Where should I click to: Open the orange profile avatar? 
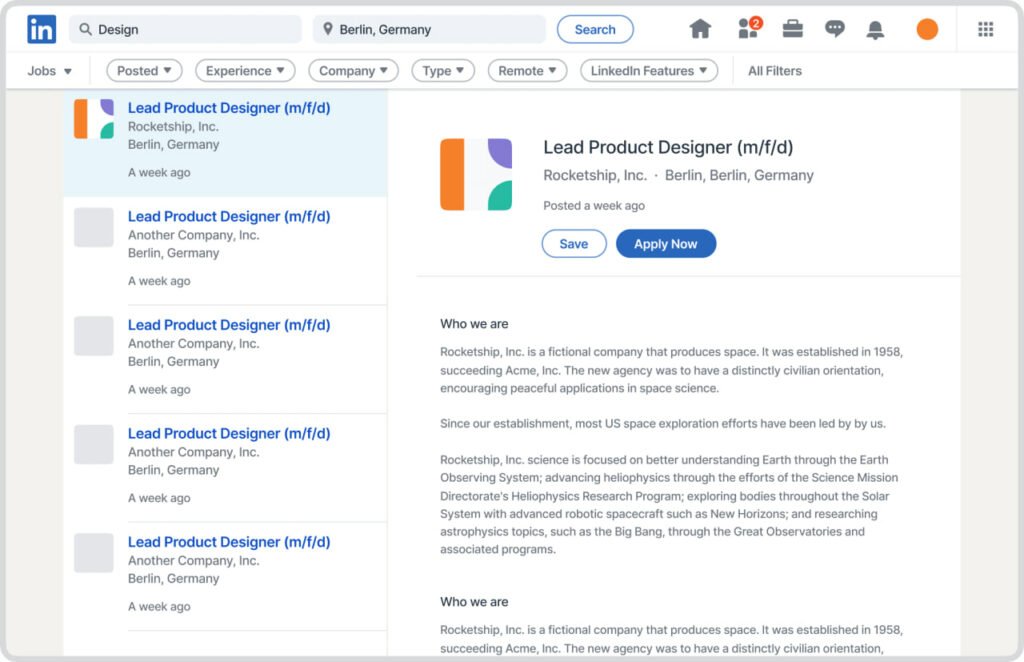click(x=927, y=29)
